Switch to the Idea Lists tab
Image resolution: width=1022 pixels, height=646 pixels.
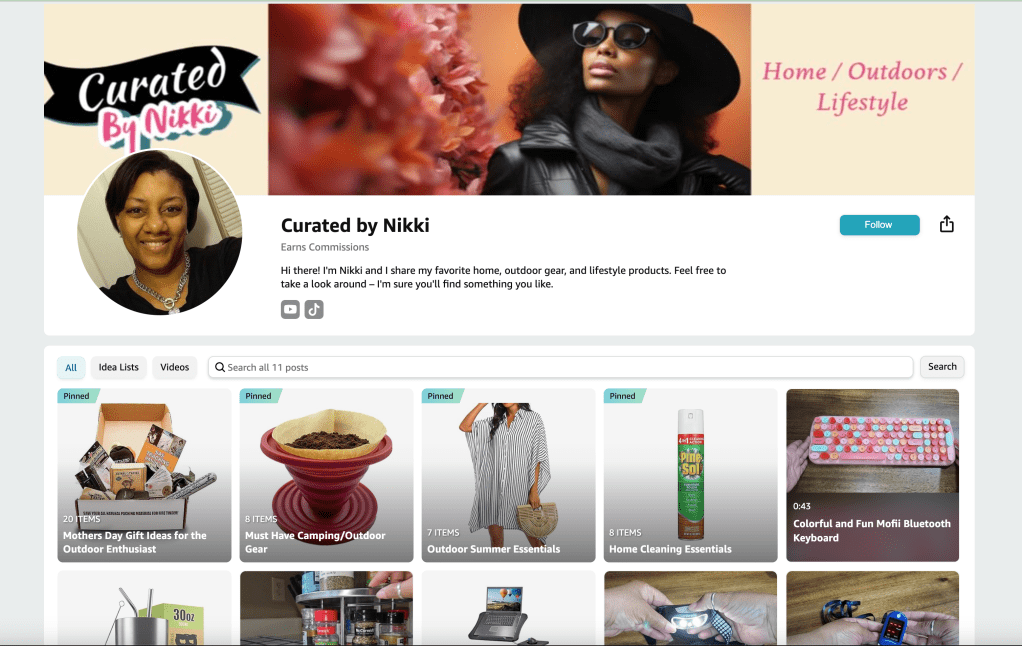119,367
